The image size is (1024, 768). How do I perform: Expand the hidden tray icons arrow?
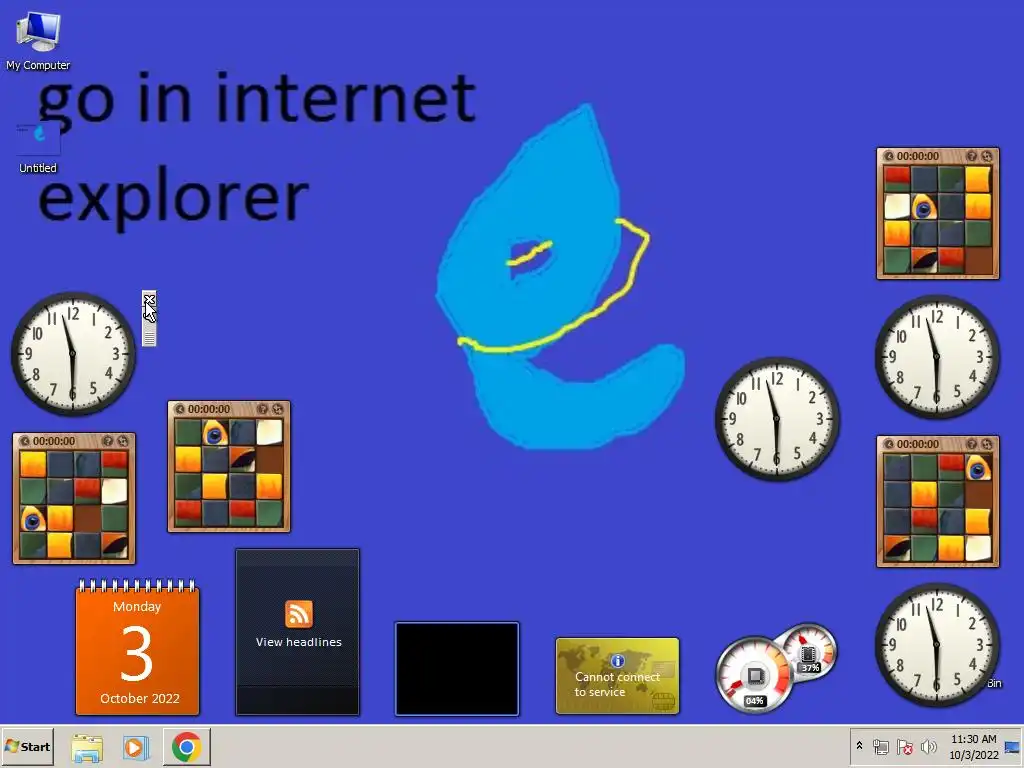859,746
